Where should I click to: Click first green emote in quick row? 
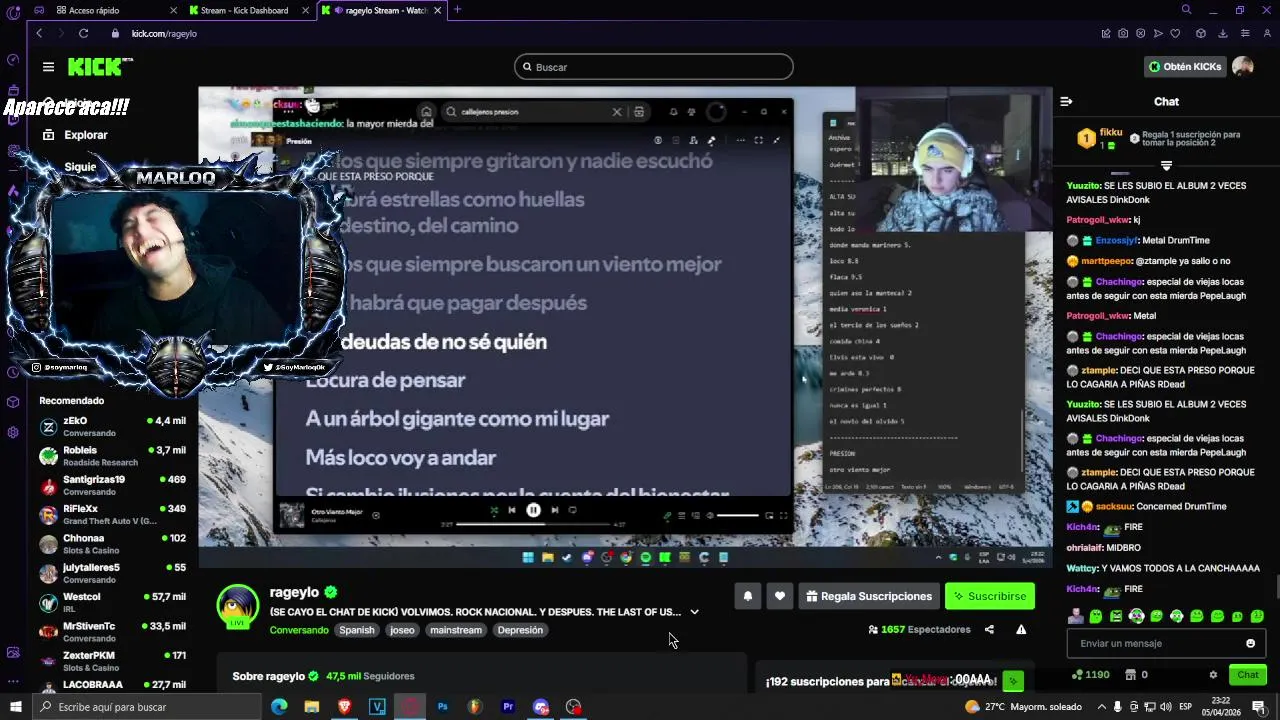click(x=1096, y=616)
